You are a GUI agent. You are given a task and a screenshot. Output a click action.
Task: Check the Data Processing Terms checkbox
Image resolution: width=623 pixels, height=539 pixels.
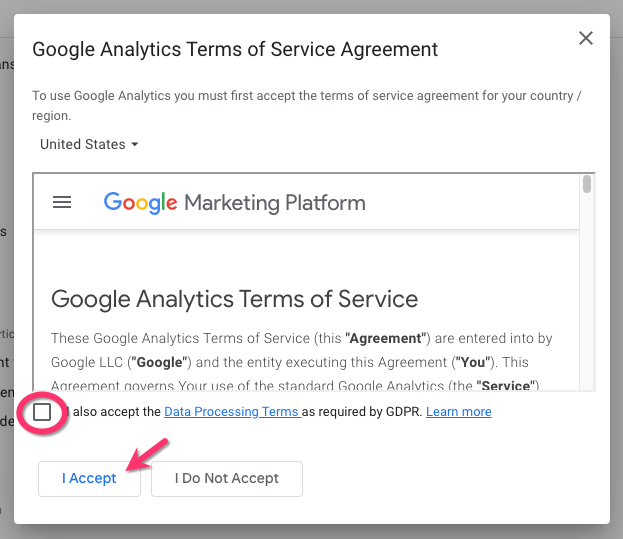tap(42, 412)
